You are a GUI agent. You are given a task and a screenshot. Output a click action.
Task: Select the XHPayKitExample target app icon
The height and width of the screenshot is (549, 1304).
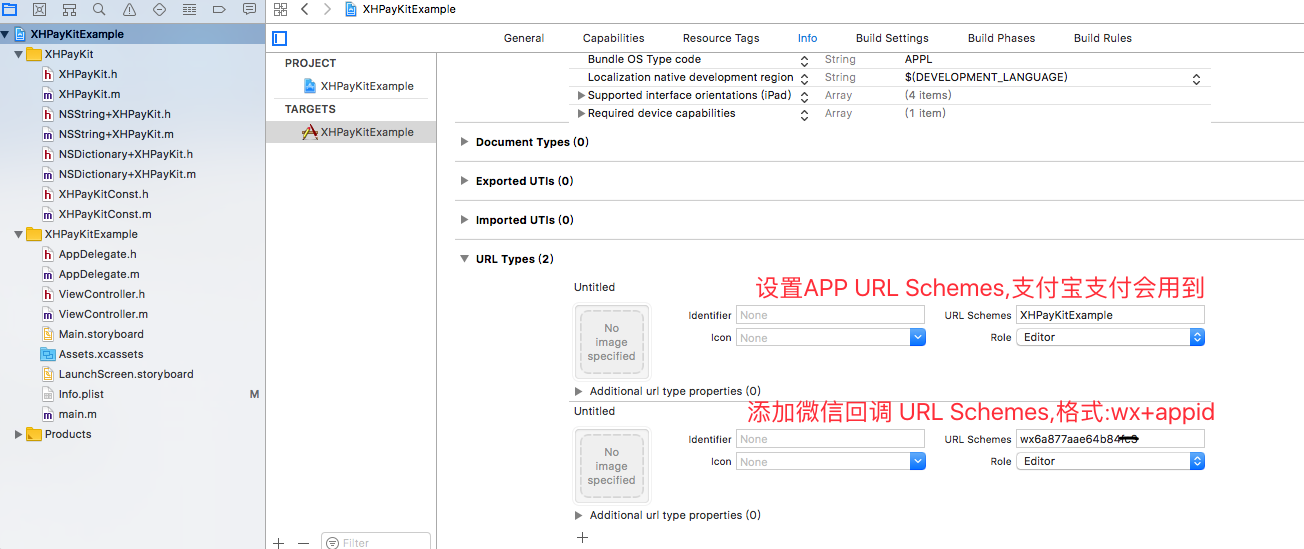pyautogui.click(x=310, y=132)
